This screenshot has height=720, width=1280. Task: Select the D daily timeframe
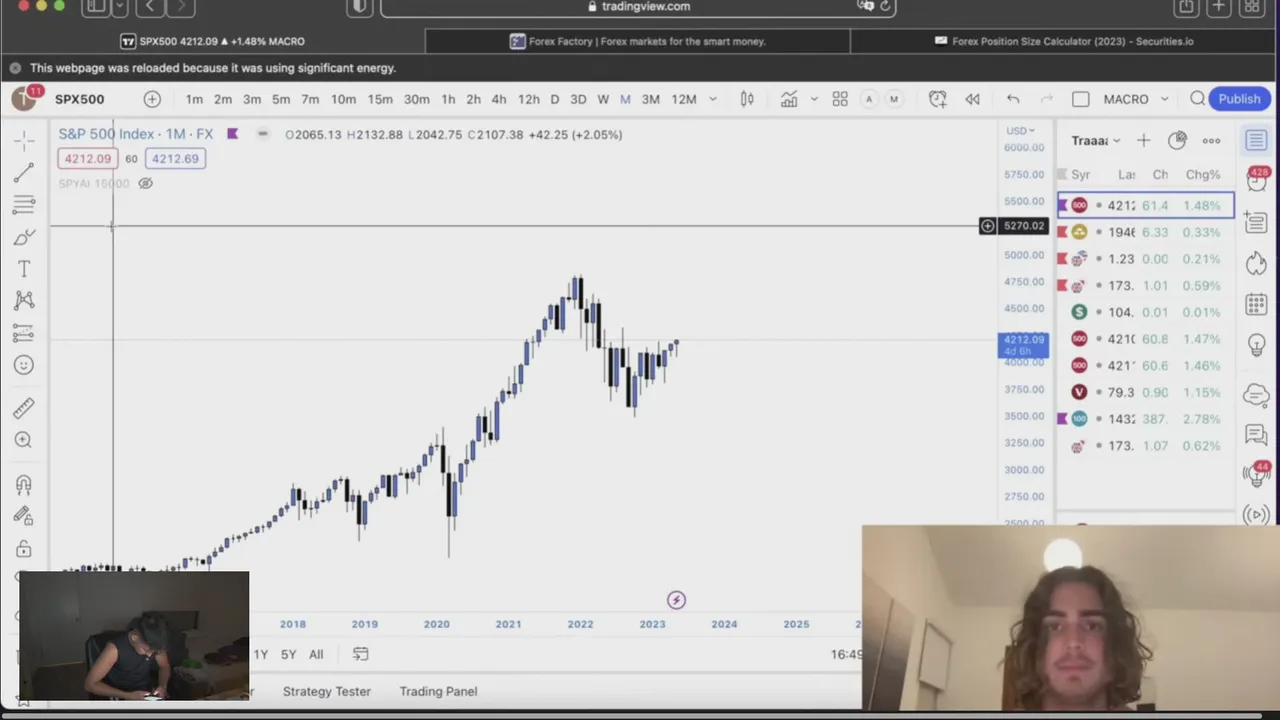click(554, 99)
